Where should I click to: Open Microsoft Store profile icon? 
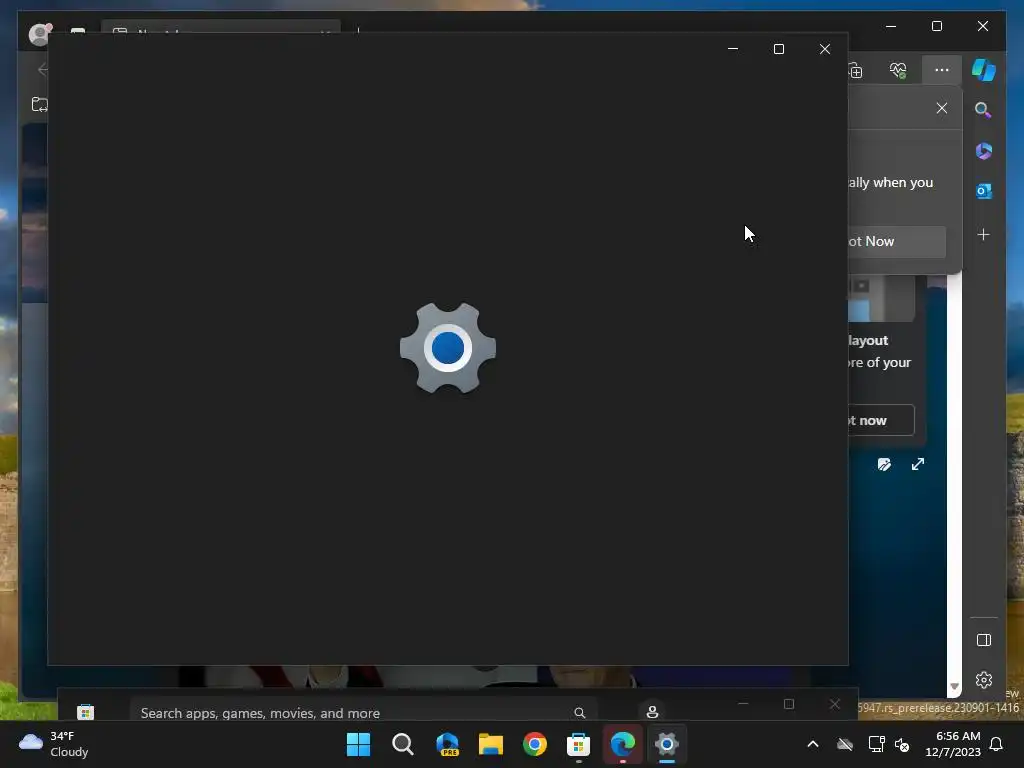652,712
